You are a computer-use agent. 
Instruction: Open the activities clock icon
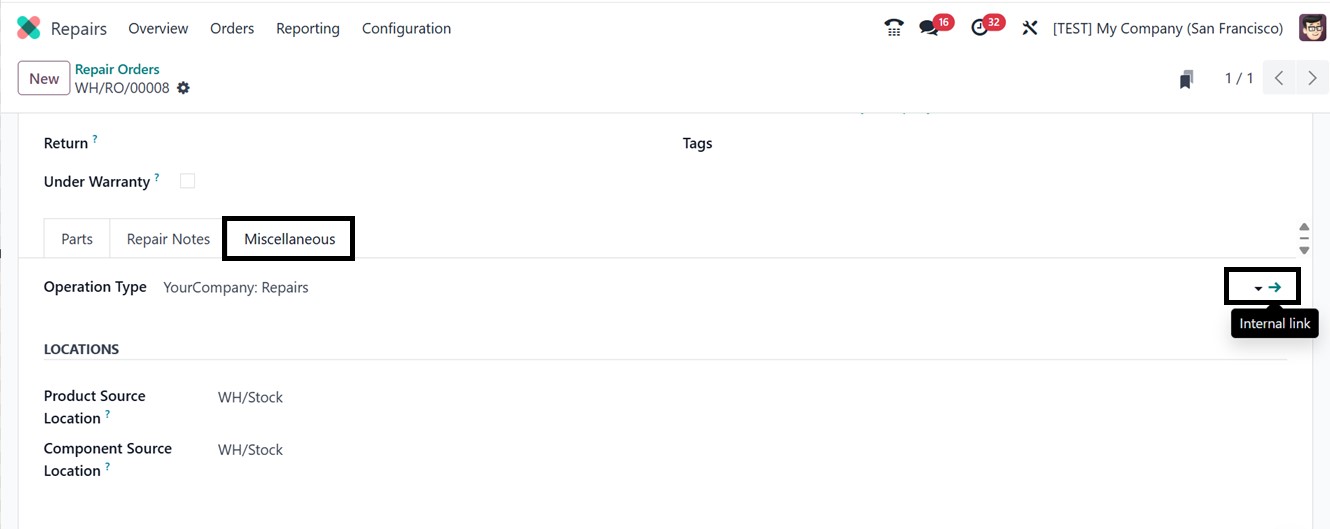click(980, 28)
